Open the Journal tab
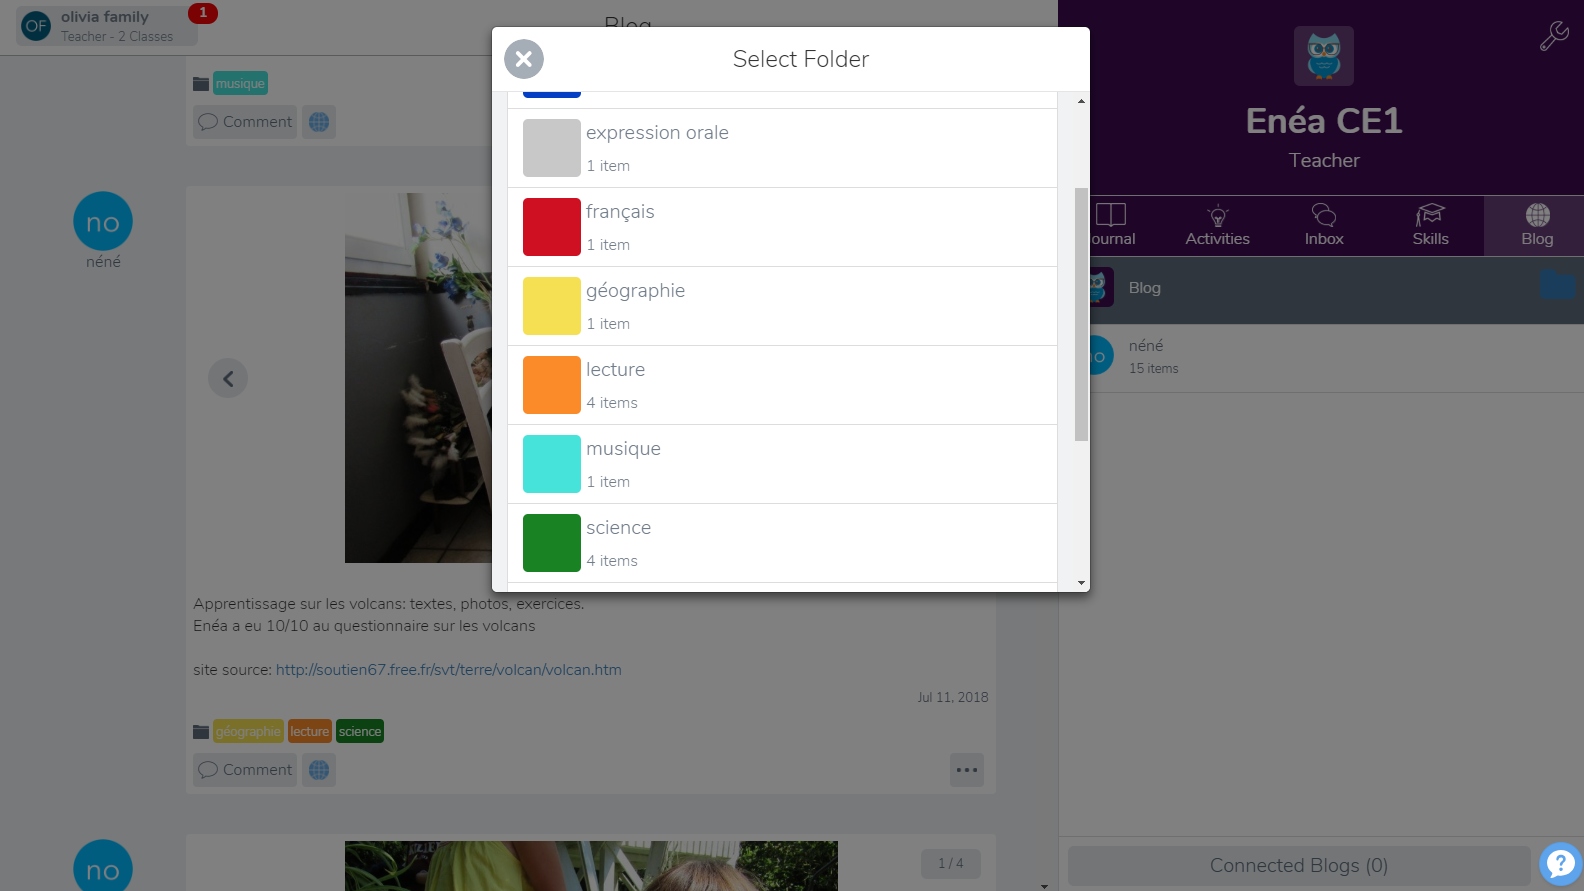 1112,226
